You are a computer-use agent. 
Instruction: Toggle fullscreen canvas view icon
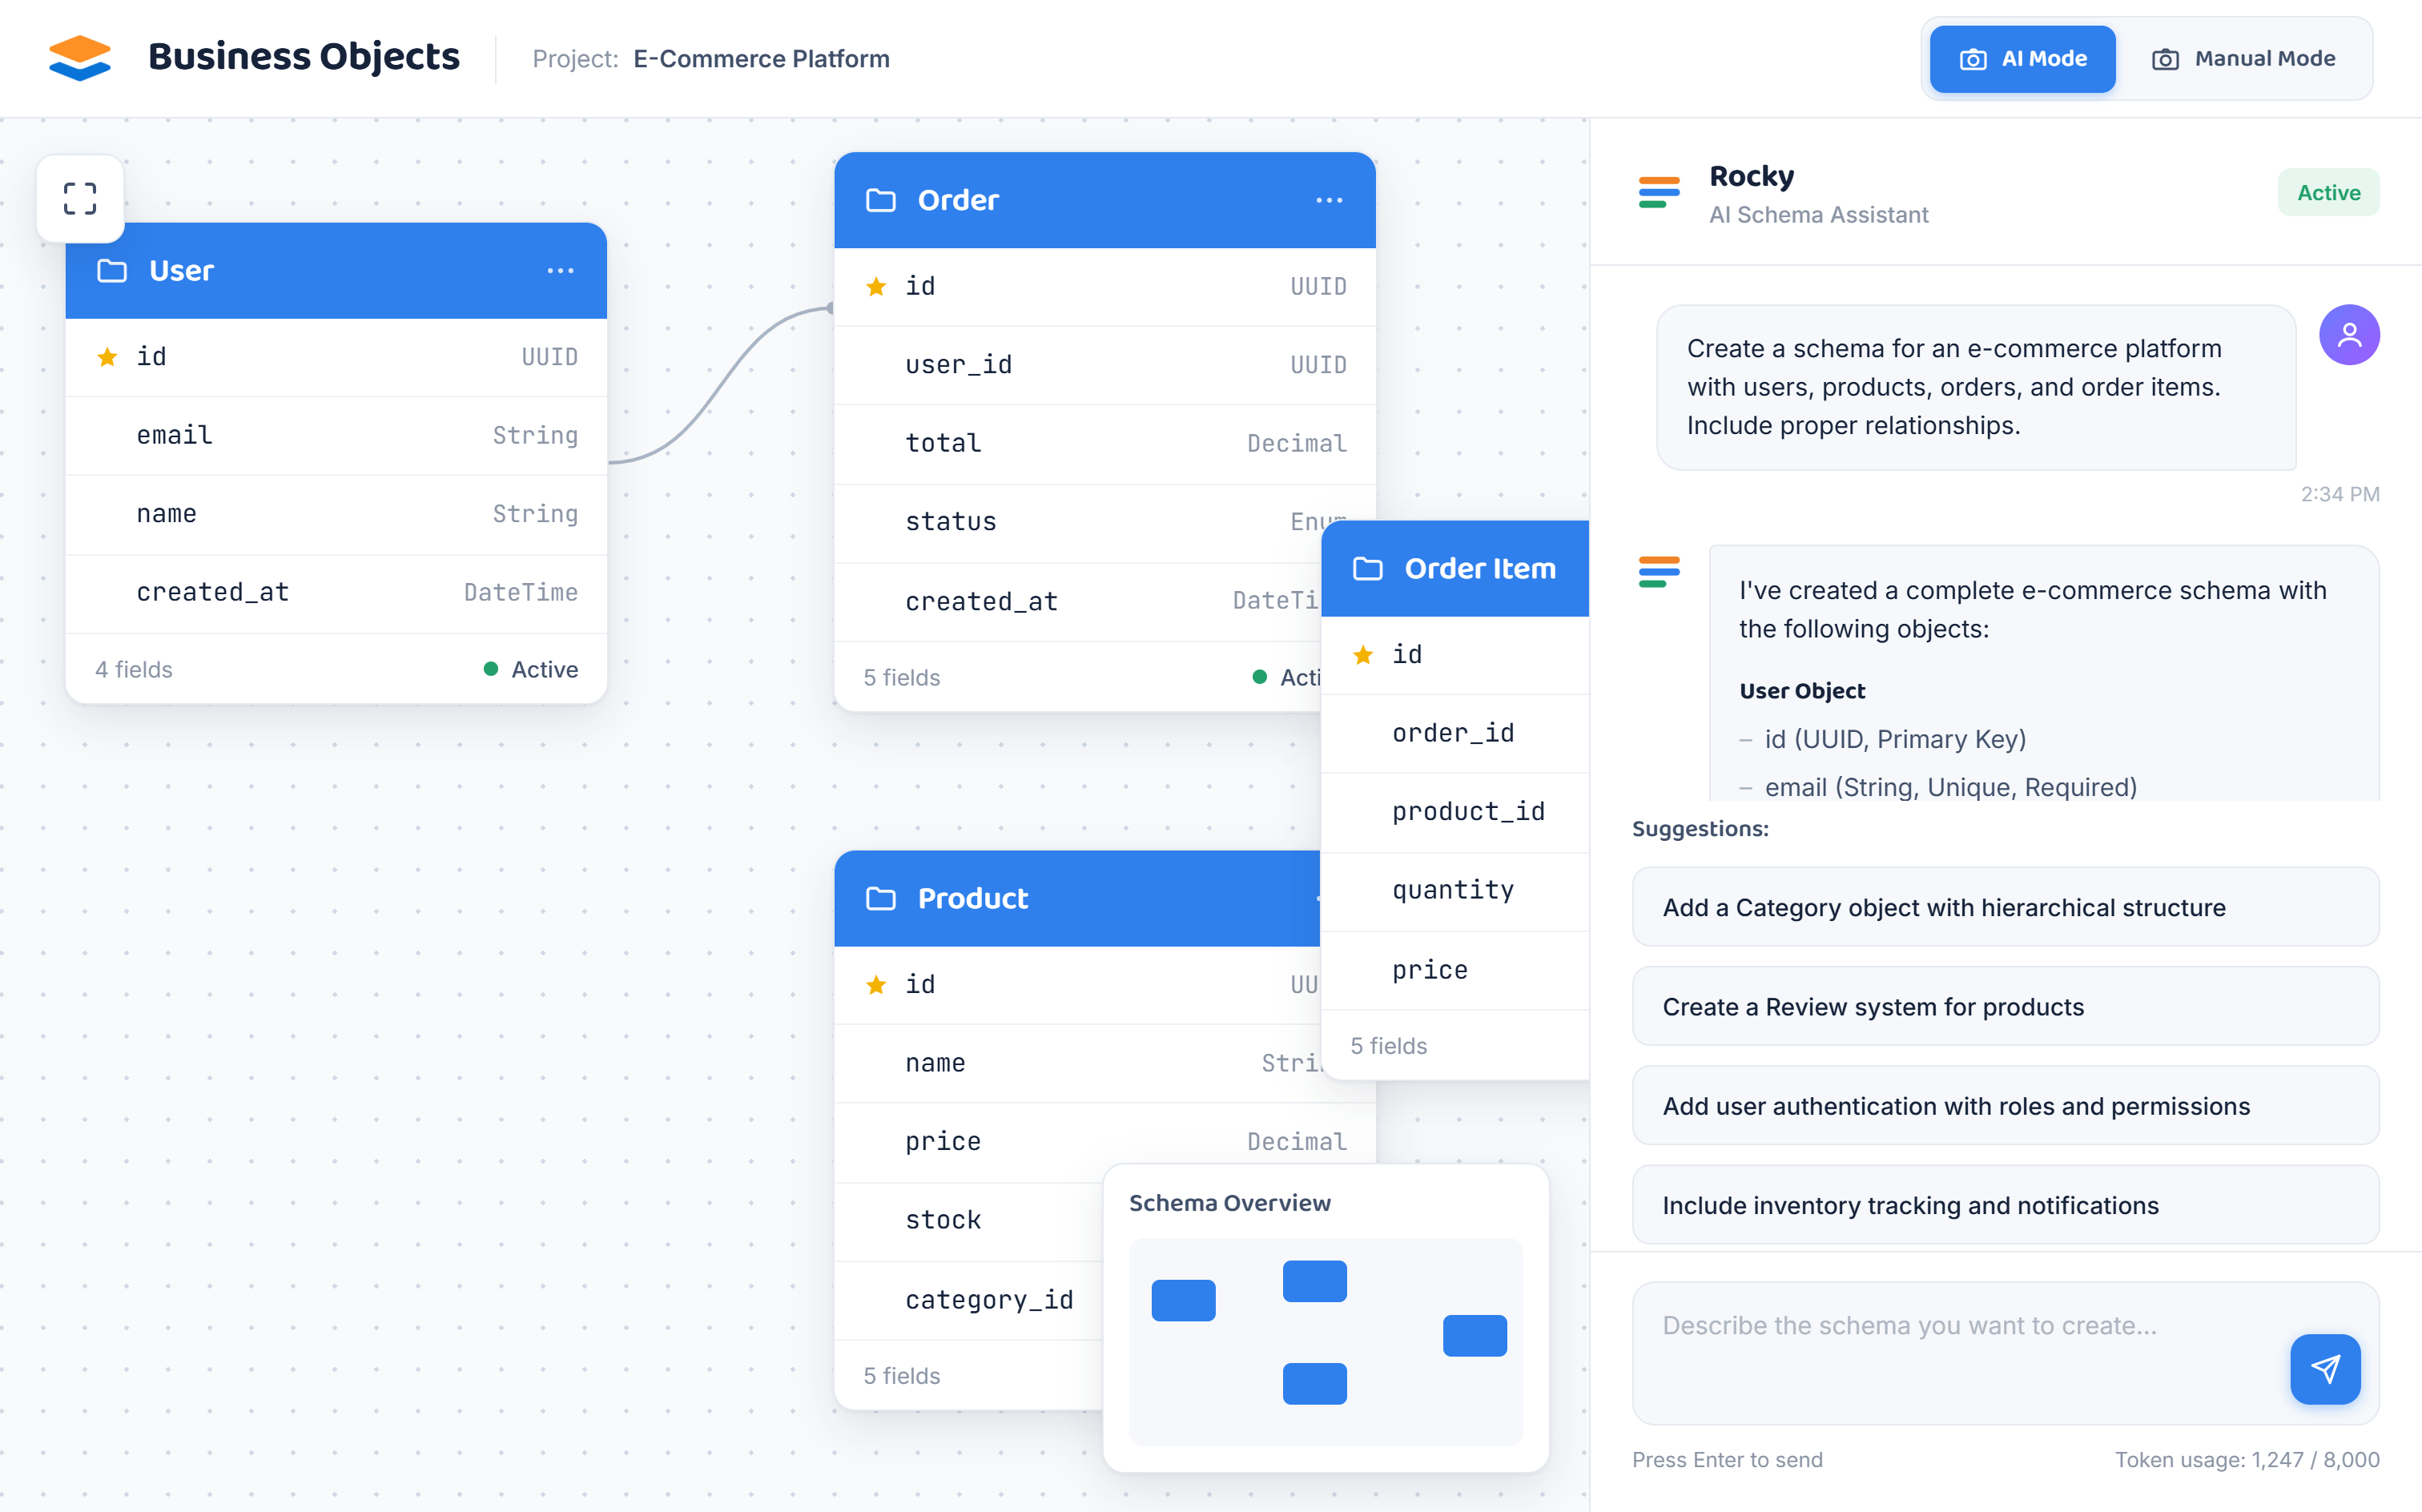(80, 198)
